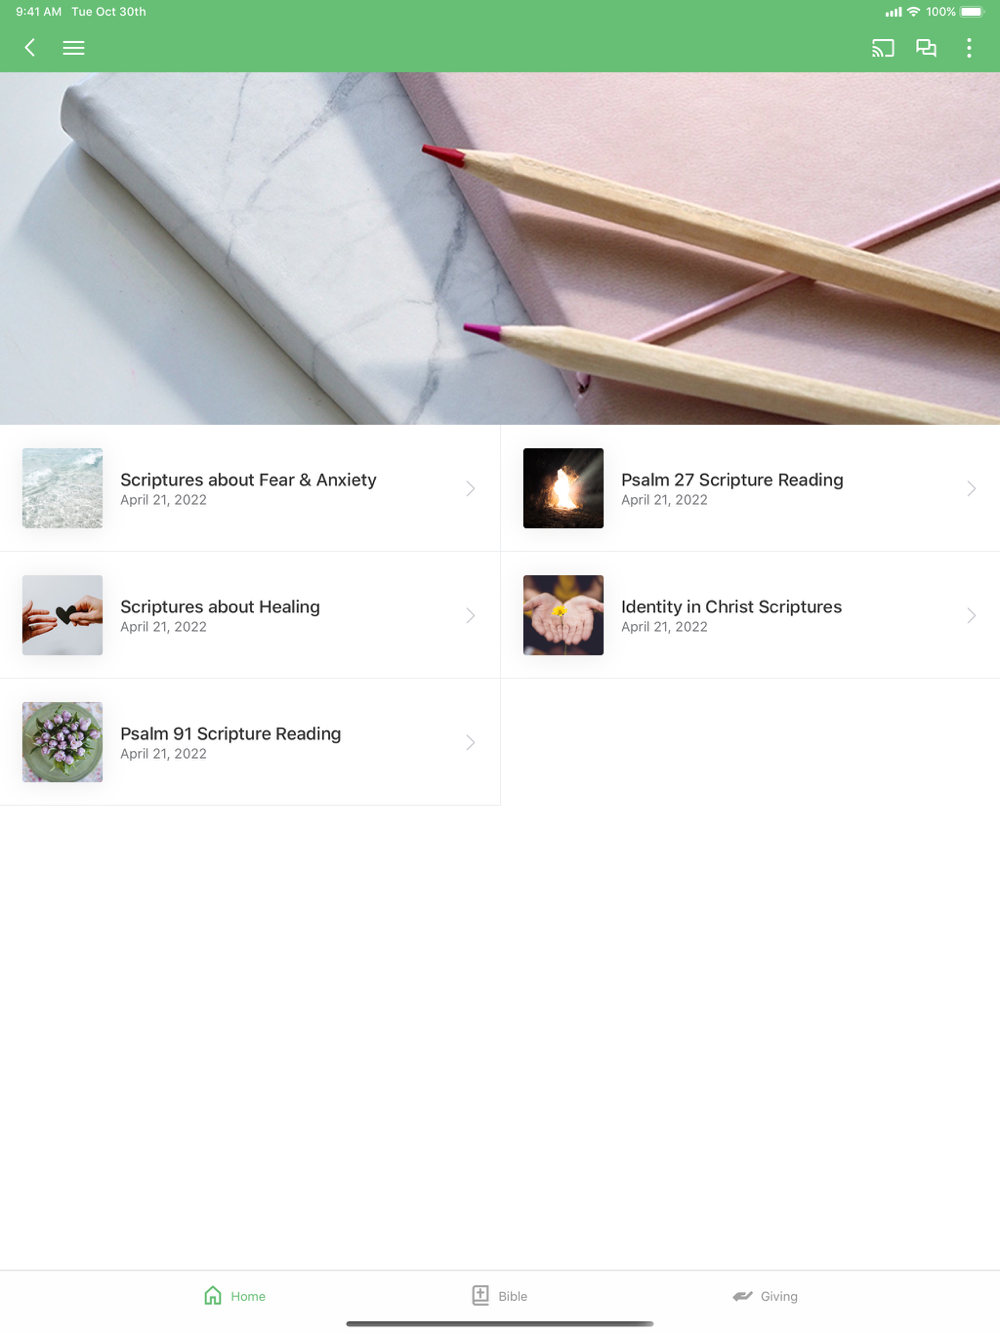Expand Psalm 91 Scripture Reading chevron
Image resolution: width=1000 pixels, height=1334 pixels.
tap(470, 742)
